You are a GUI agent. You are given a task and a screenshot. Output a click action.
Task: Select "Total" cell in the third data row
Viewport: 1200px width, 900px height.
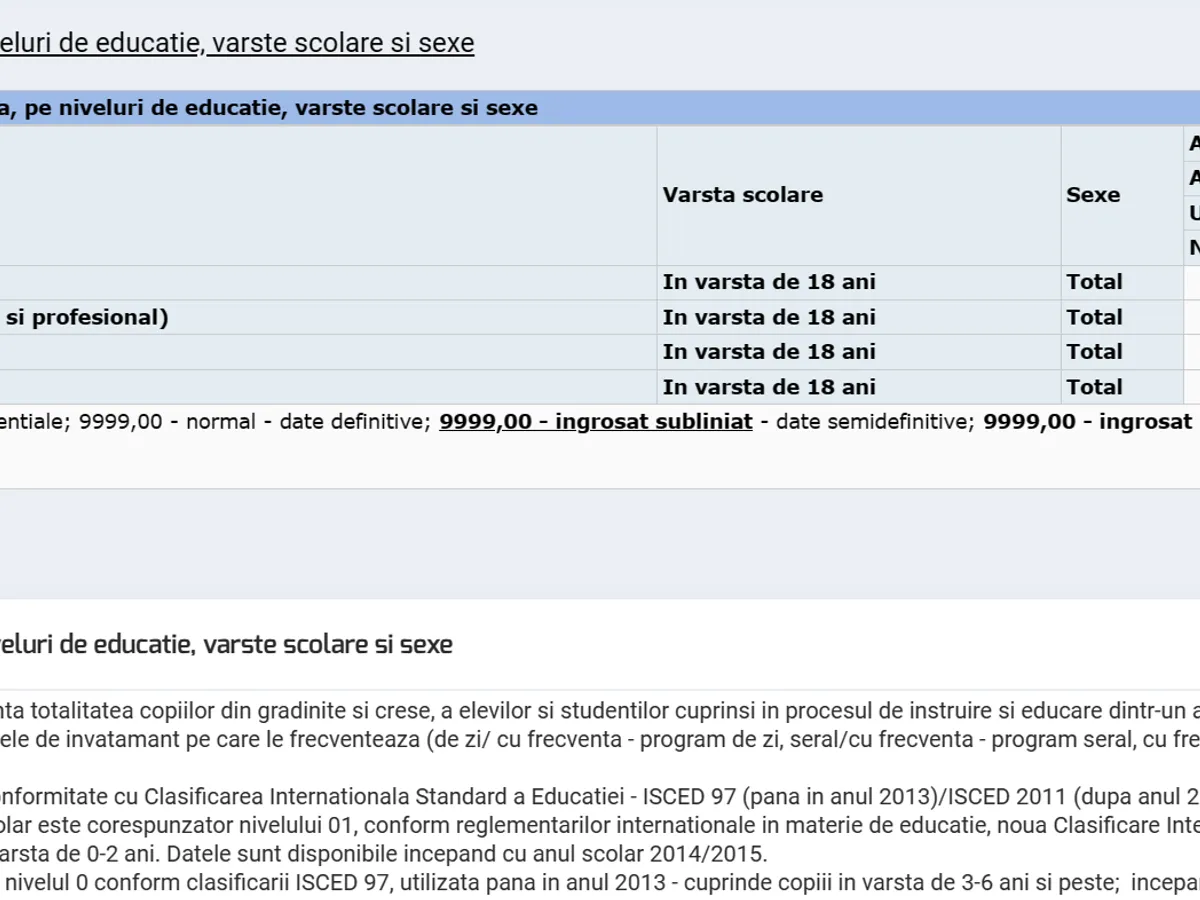[1094, 352]
